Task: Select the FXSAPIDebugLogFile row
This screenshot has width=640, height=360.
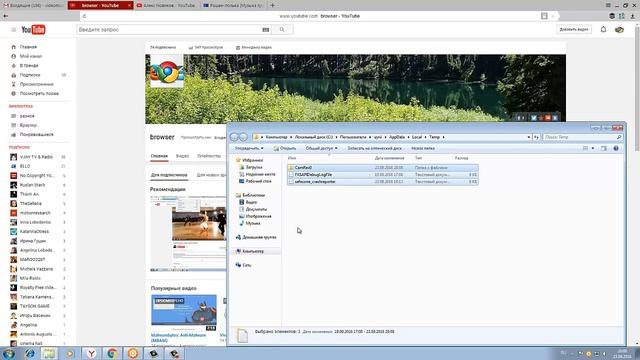Action: click(382, 175)
